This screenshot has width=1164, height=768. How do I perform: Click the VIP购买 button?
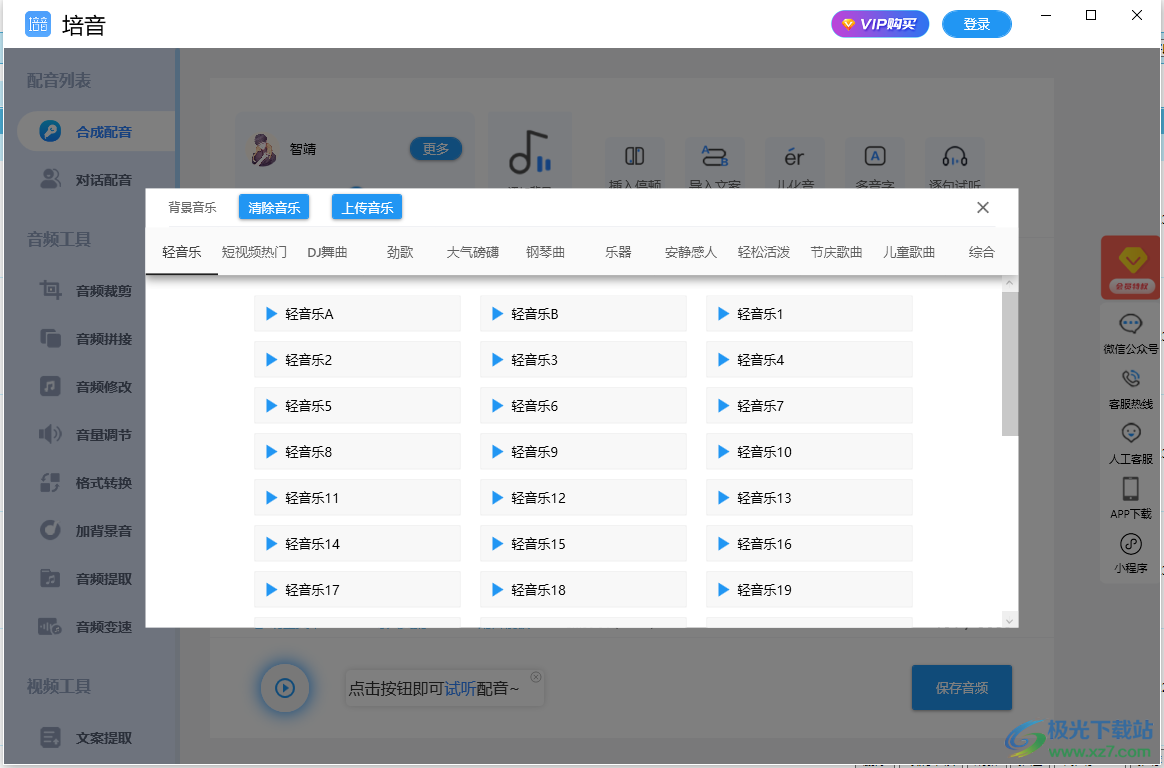point(880,24)
